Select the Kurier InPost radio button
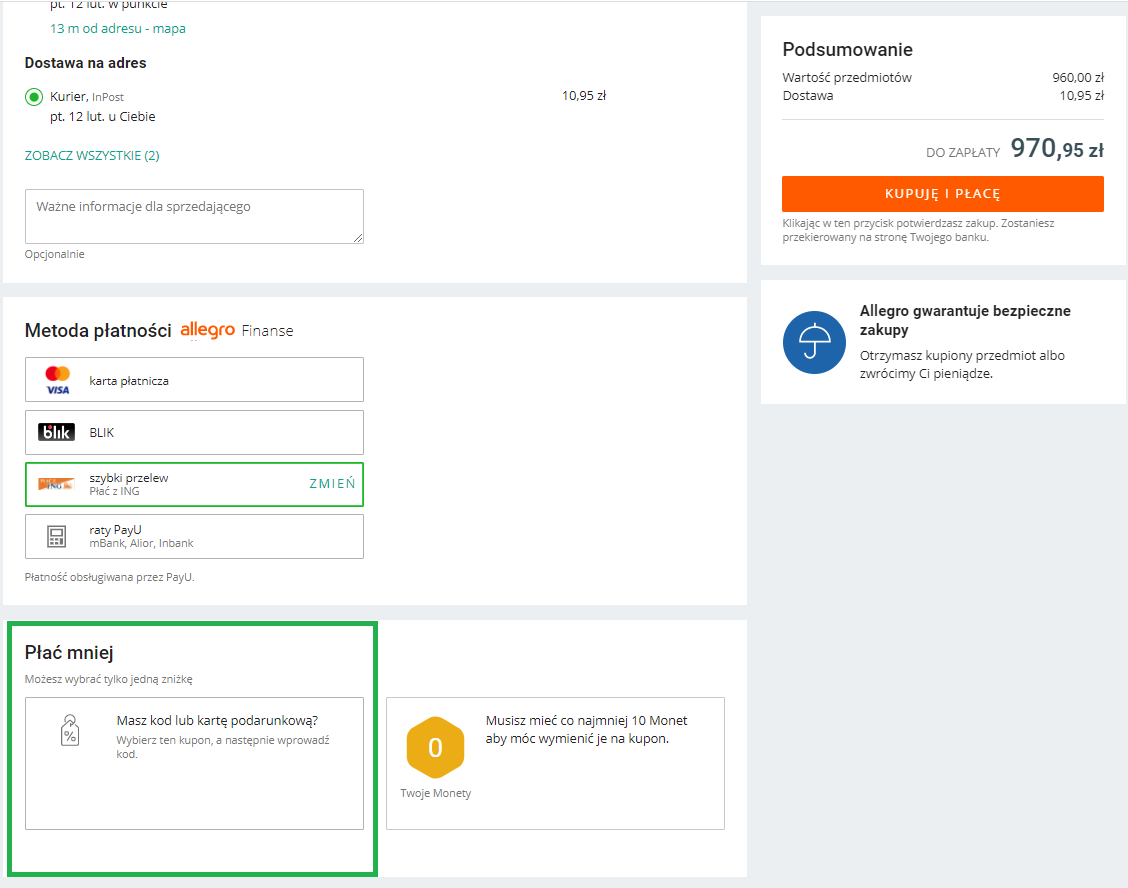 (x=34, y=97)
